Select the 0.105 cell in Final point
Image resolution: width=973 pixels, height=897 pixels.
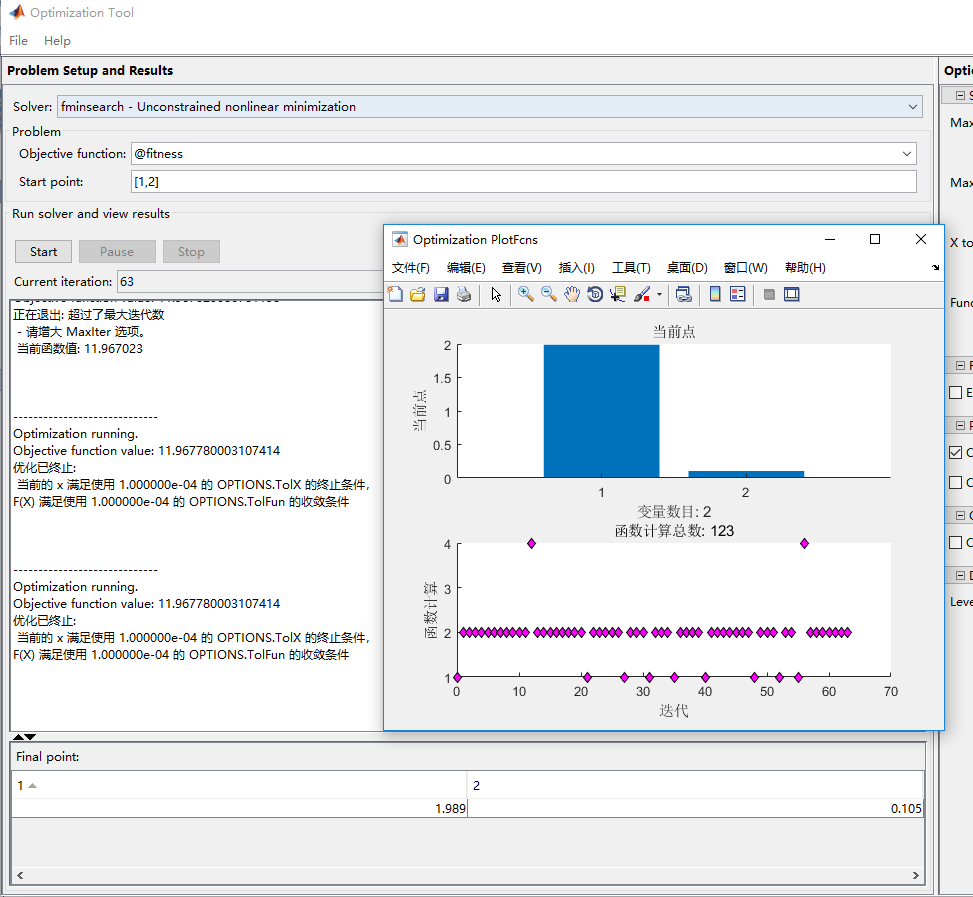(696, 808)
